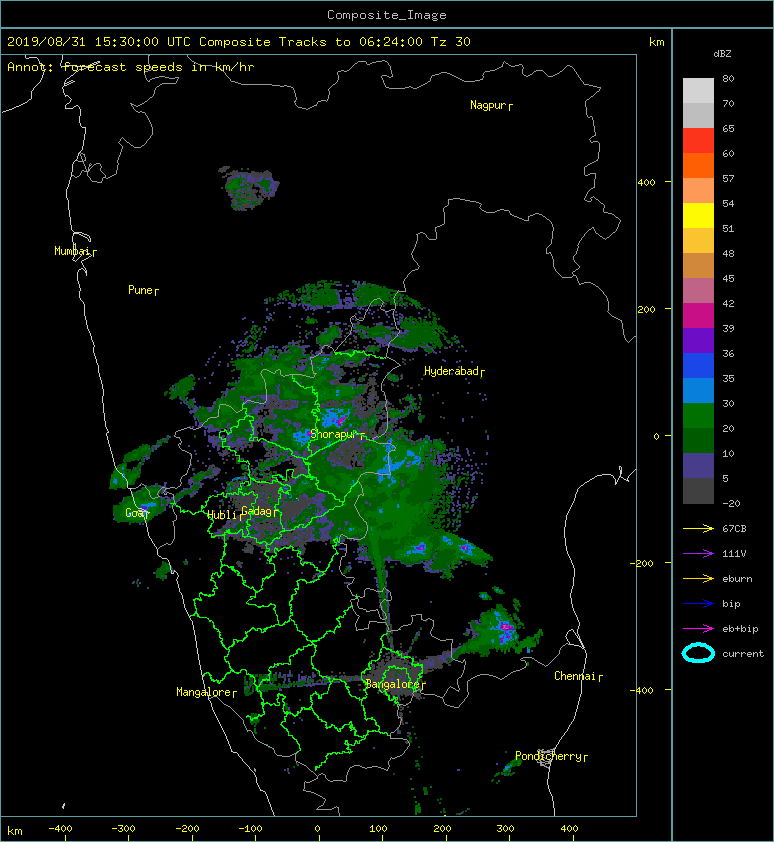Select the eburn arrow legend symbol

coord(698,578)
